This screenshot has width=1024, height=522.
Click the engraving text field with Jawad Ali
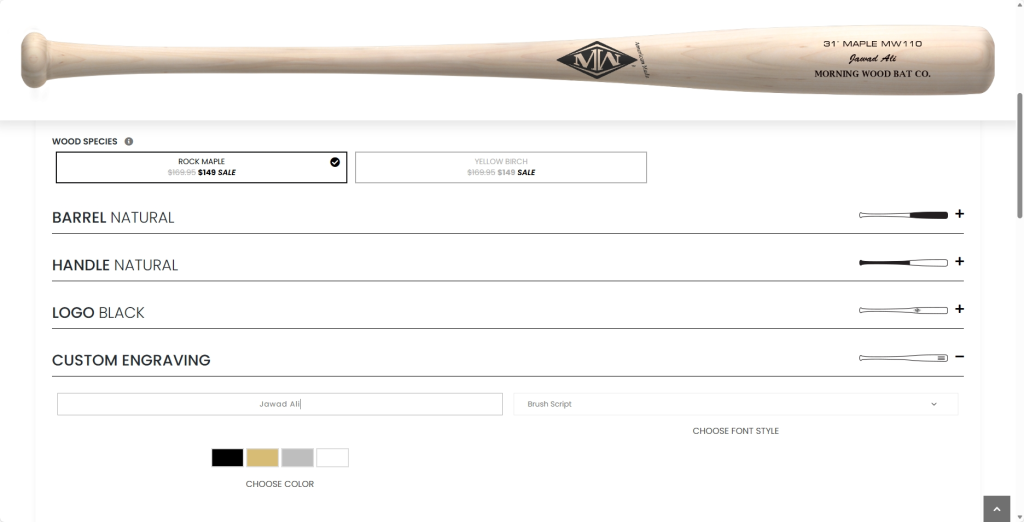tap(280, 404)
